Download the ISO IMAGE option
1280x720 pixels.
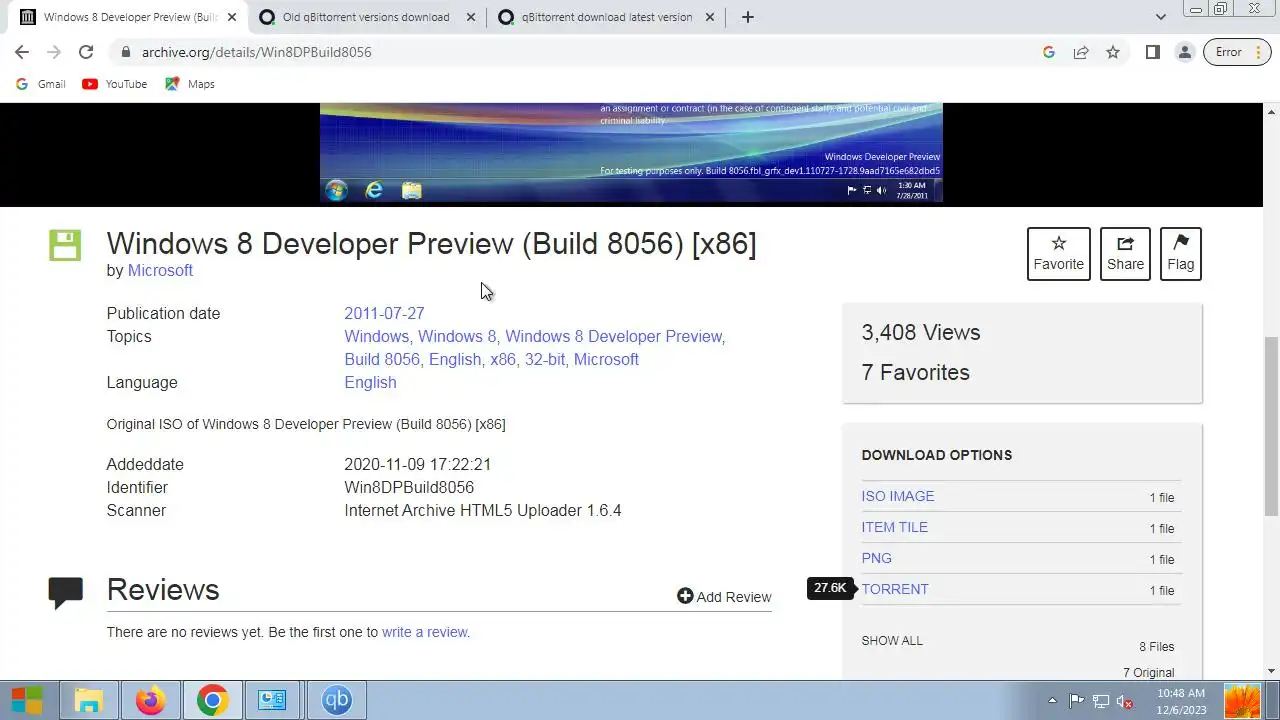[x=897, y=496]
